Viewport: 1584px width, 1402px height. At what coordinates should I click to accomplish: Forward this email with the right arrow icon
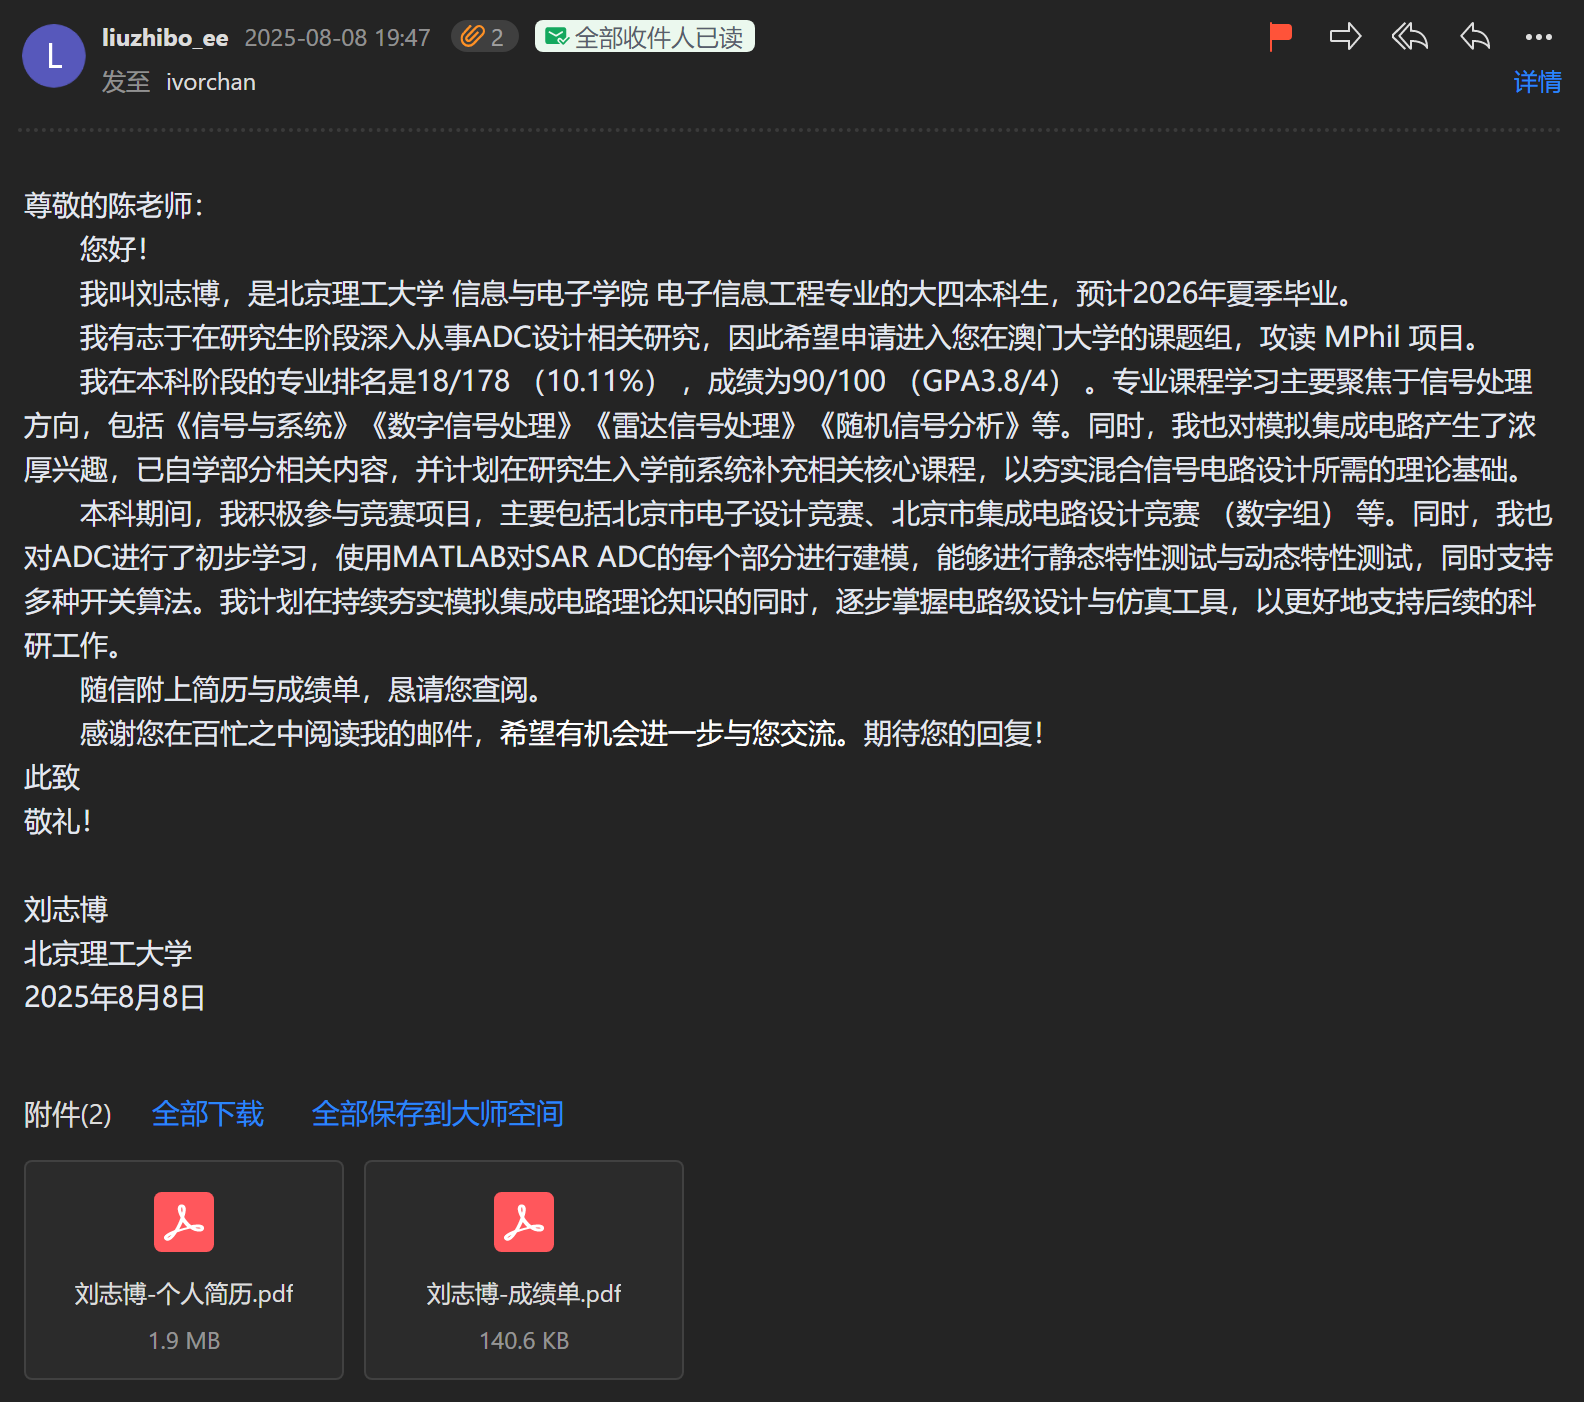tap(1345, 37)
